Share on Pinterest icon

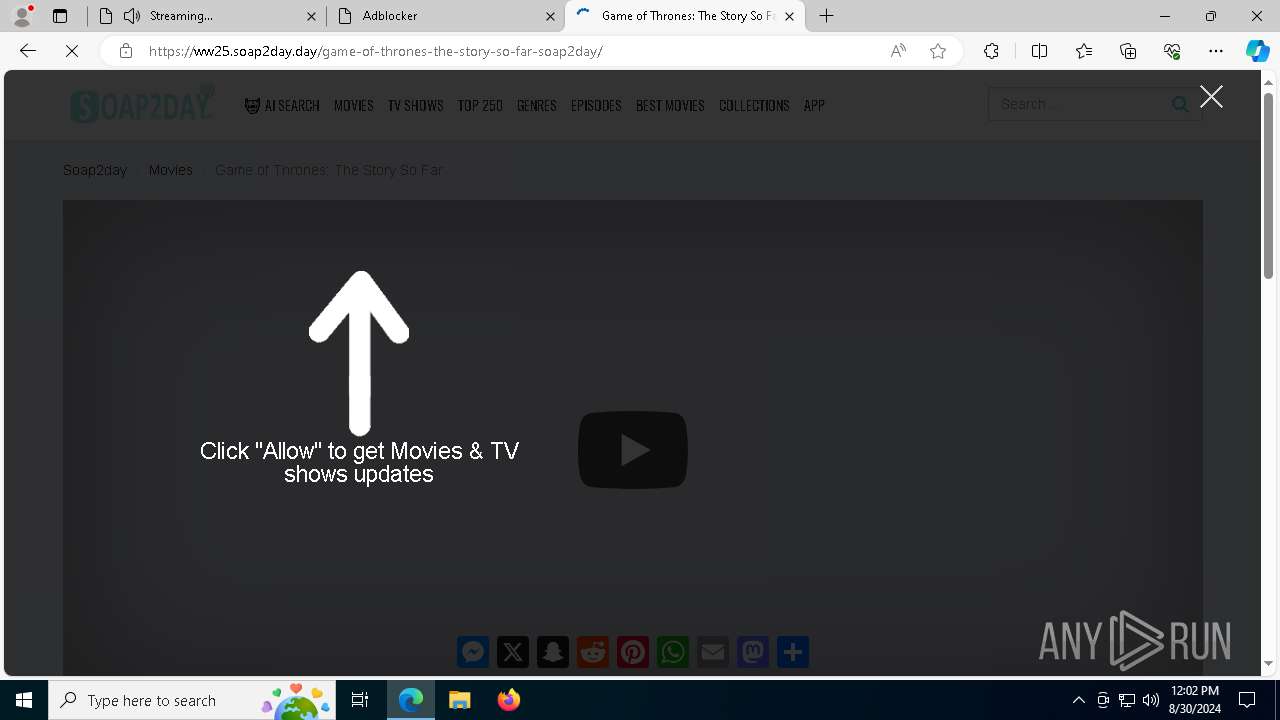(x=633, y=652)
